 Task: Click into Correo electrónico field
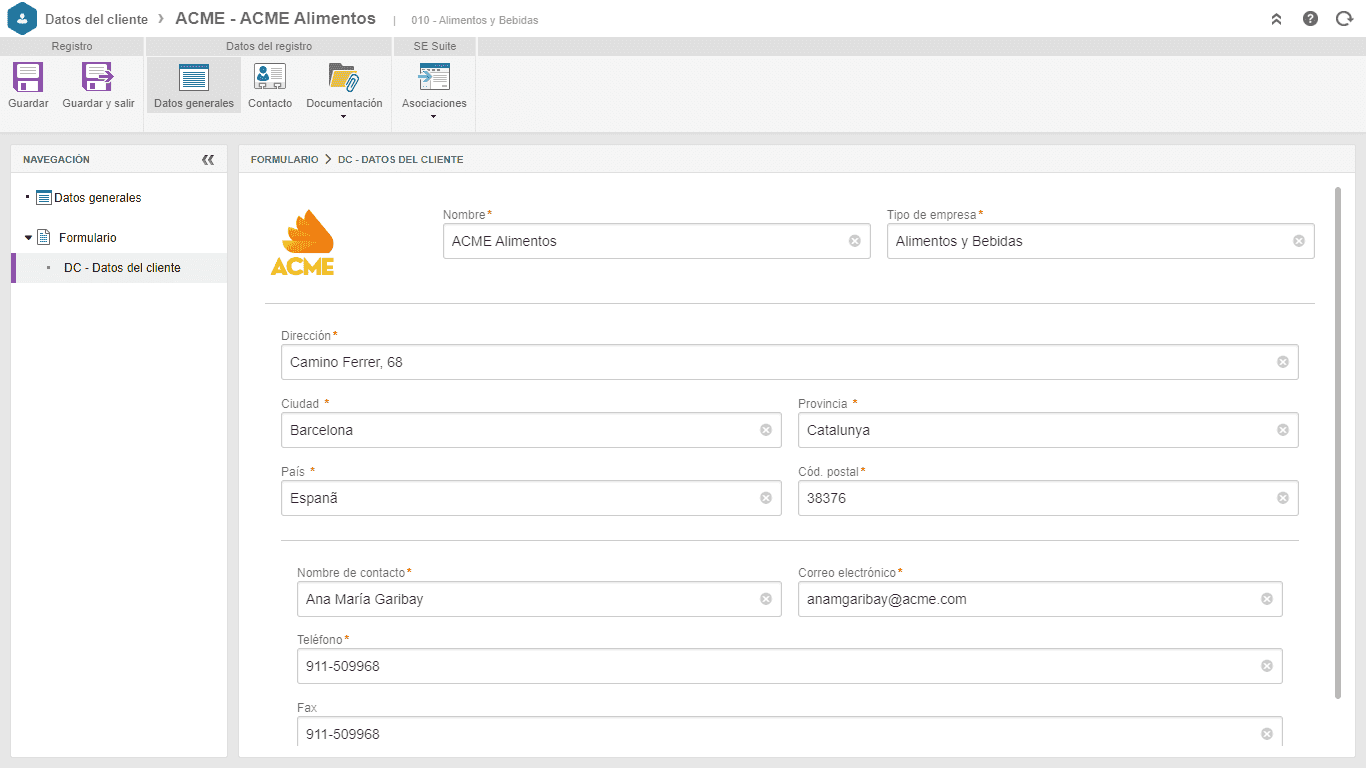1040,599
